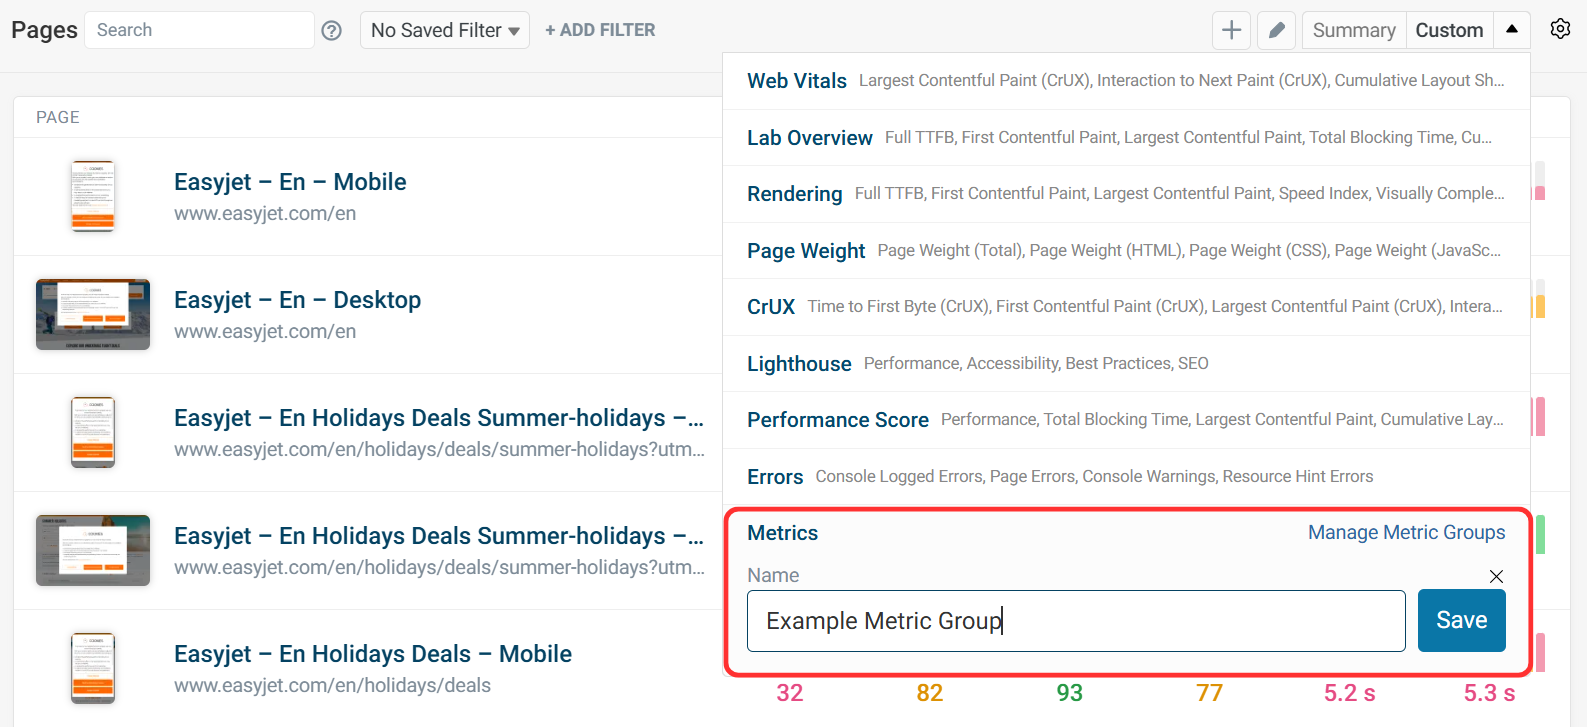Select the Custom tab
The width and height of the screenshot is (1587, 727).
click(x=1449, y=30)
